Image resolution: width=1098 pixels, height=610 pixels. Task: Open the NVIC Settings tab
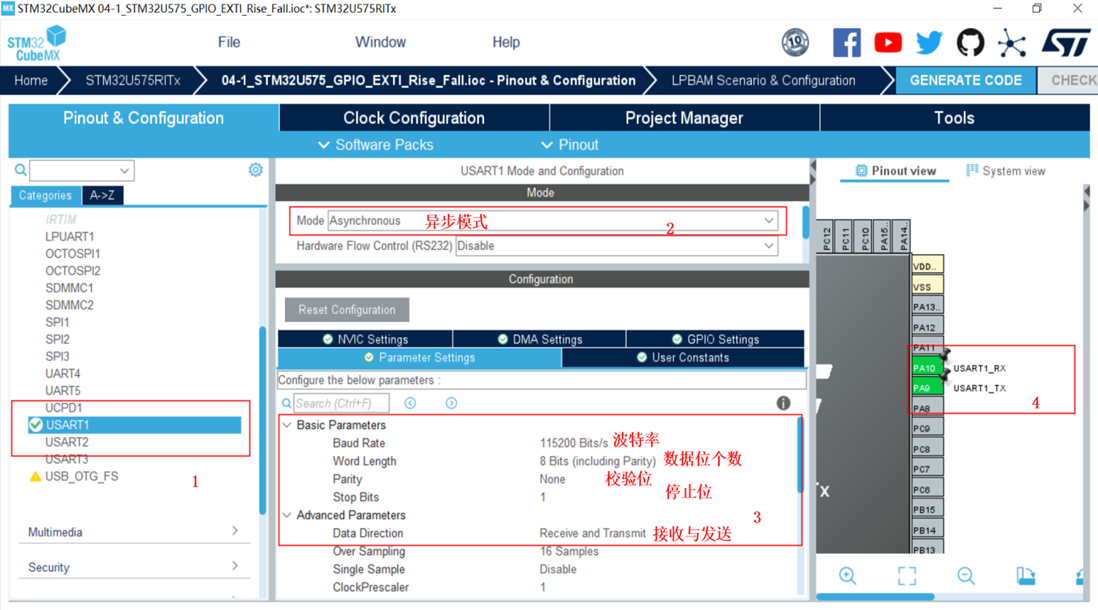point(365,339)
